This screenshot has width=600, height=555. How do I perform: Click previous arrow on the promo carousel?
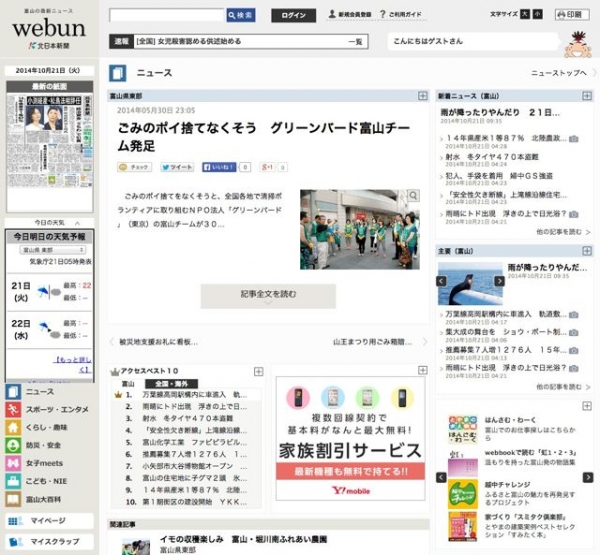[441, 477]
